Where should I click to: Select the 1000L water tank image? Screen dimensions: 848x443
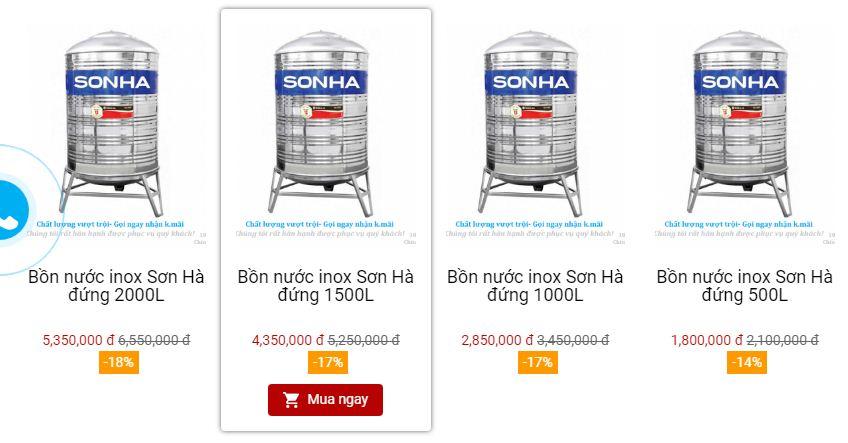pos(535,125)
